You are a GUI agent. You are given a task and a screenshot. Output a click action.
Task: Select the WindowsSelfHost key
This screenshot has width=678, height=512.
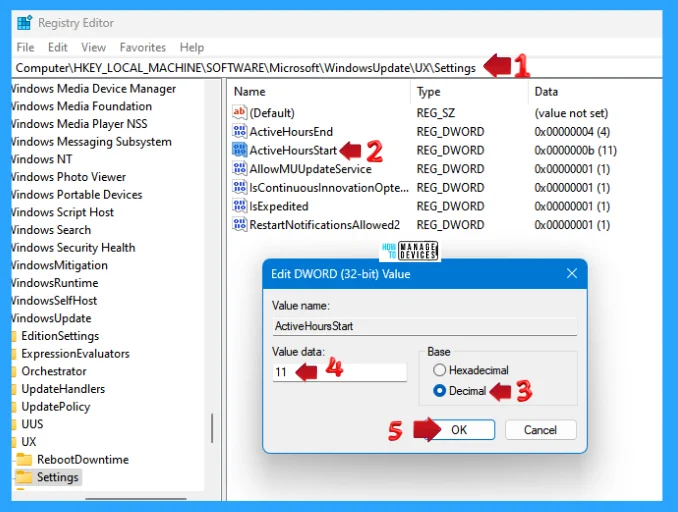[54, 300]
